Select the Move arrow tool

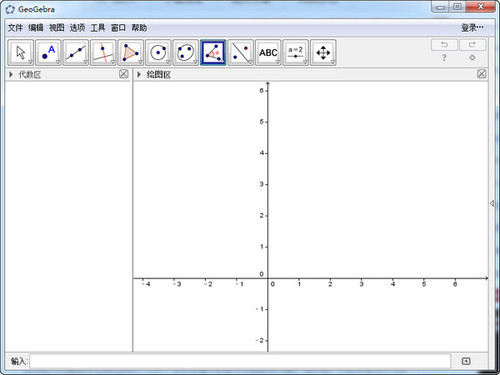coord(21,52)
